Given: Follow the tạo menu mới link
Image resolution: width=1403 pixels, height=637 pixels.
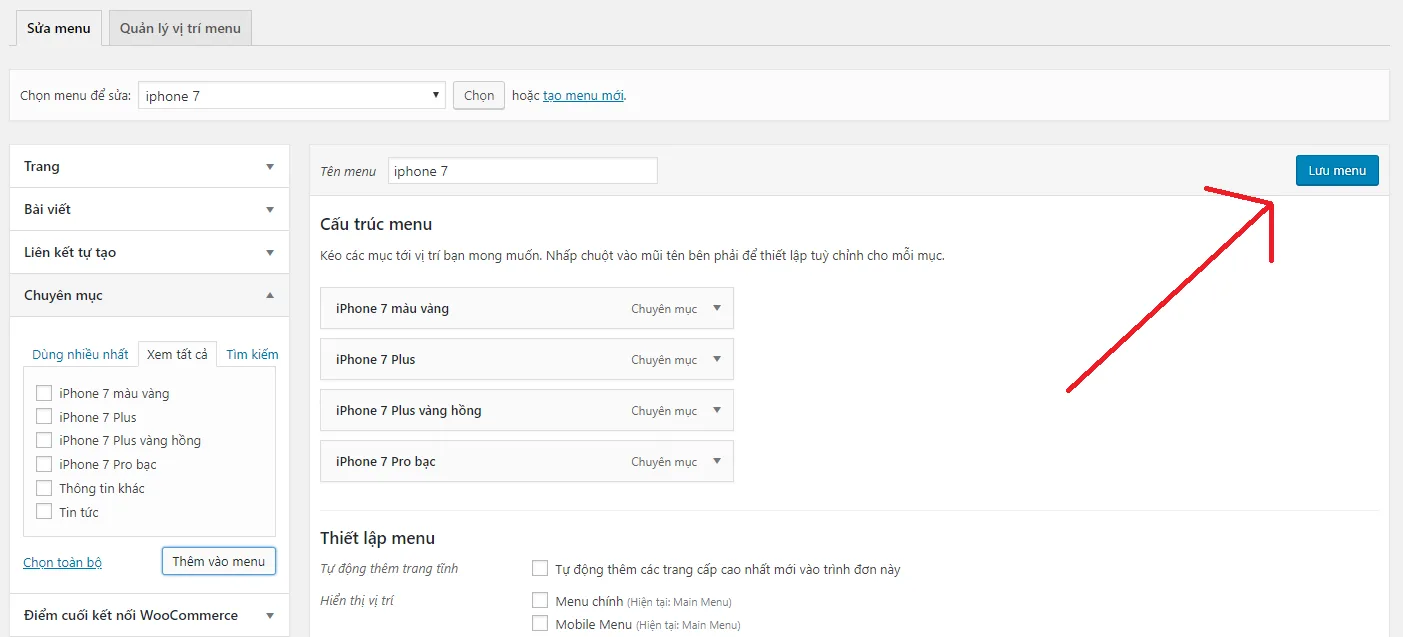Looking at the screenshot, I should coord(584,96).
